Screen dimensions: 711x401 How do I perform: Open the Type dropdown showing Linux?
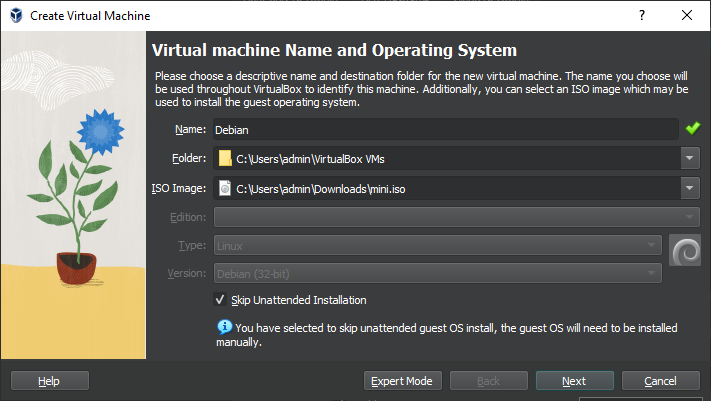[x=438, y=245]
